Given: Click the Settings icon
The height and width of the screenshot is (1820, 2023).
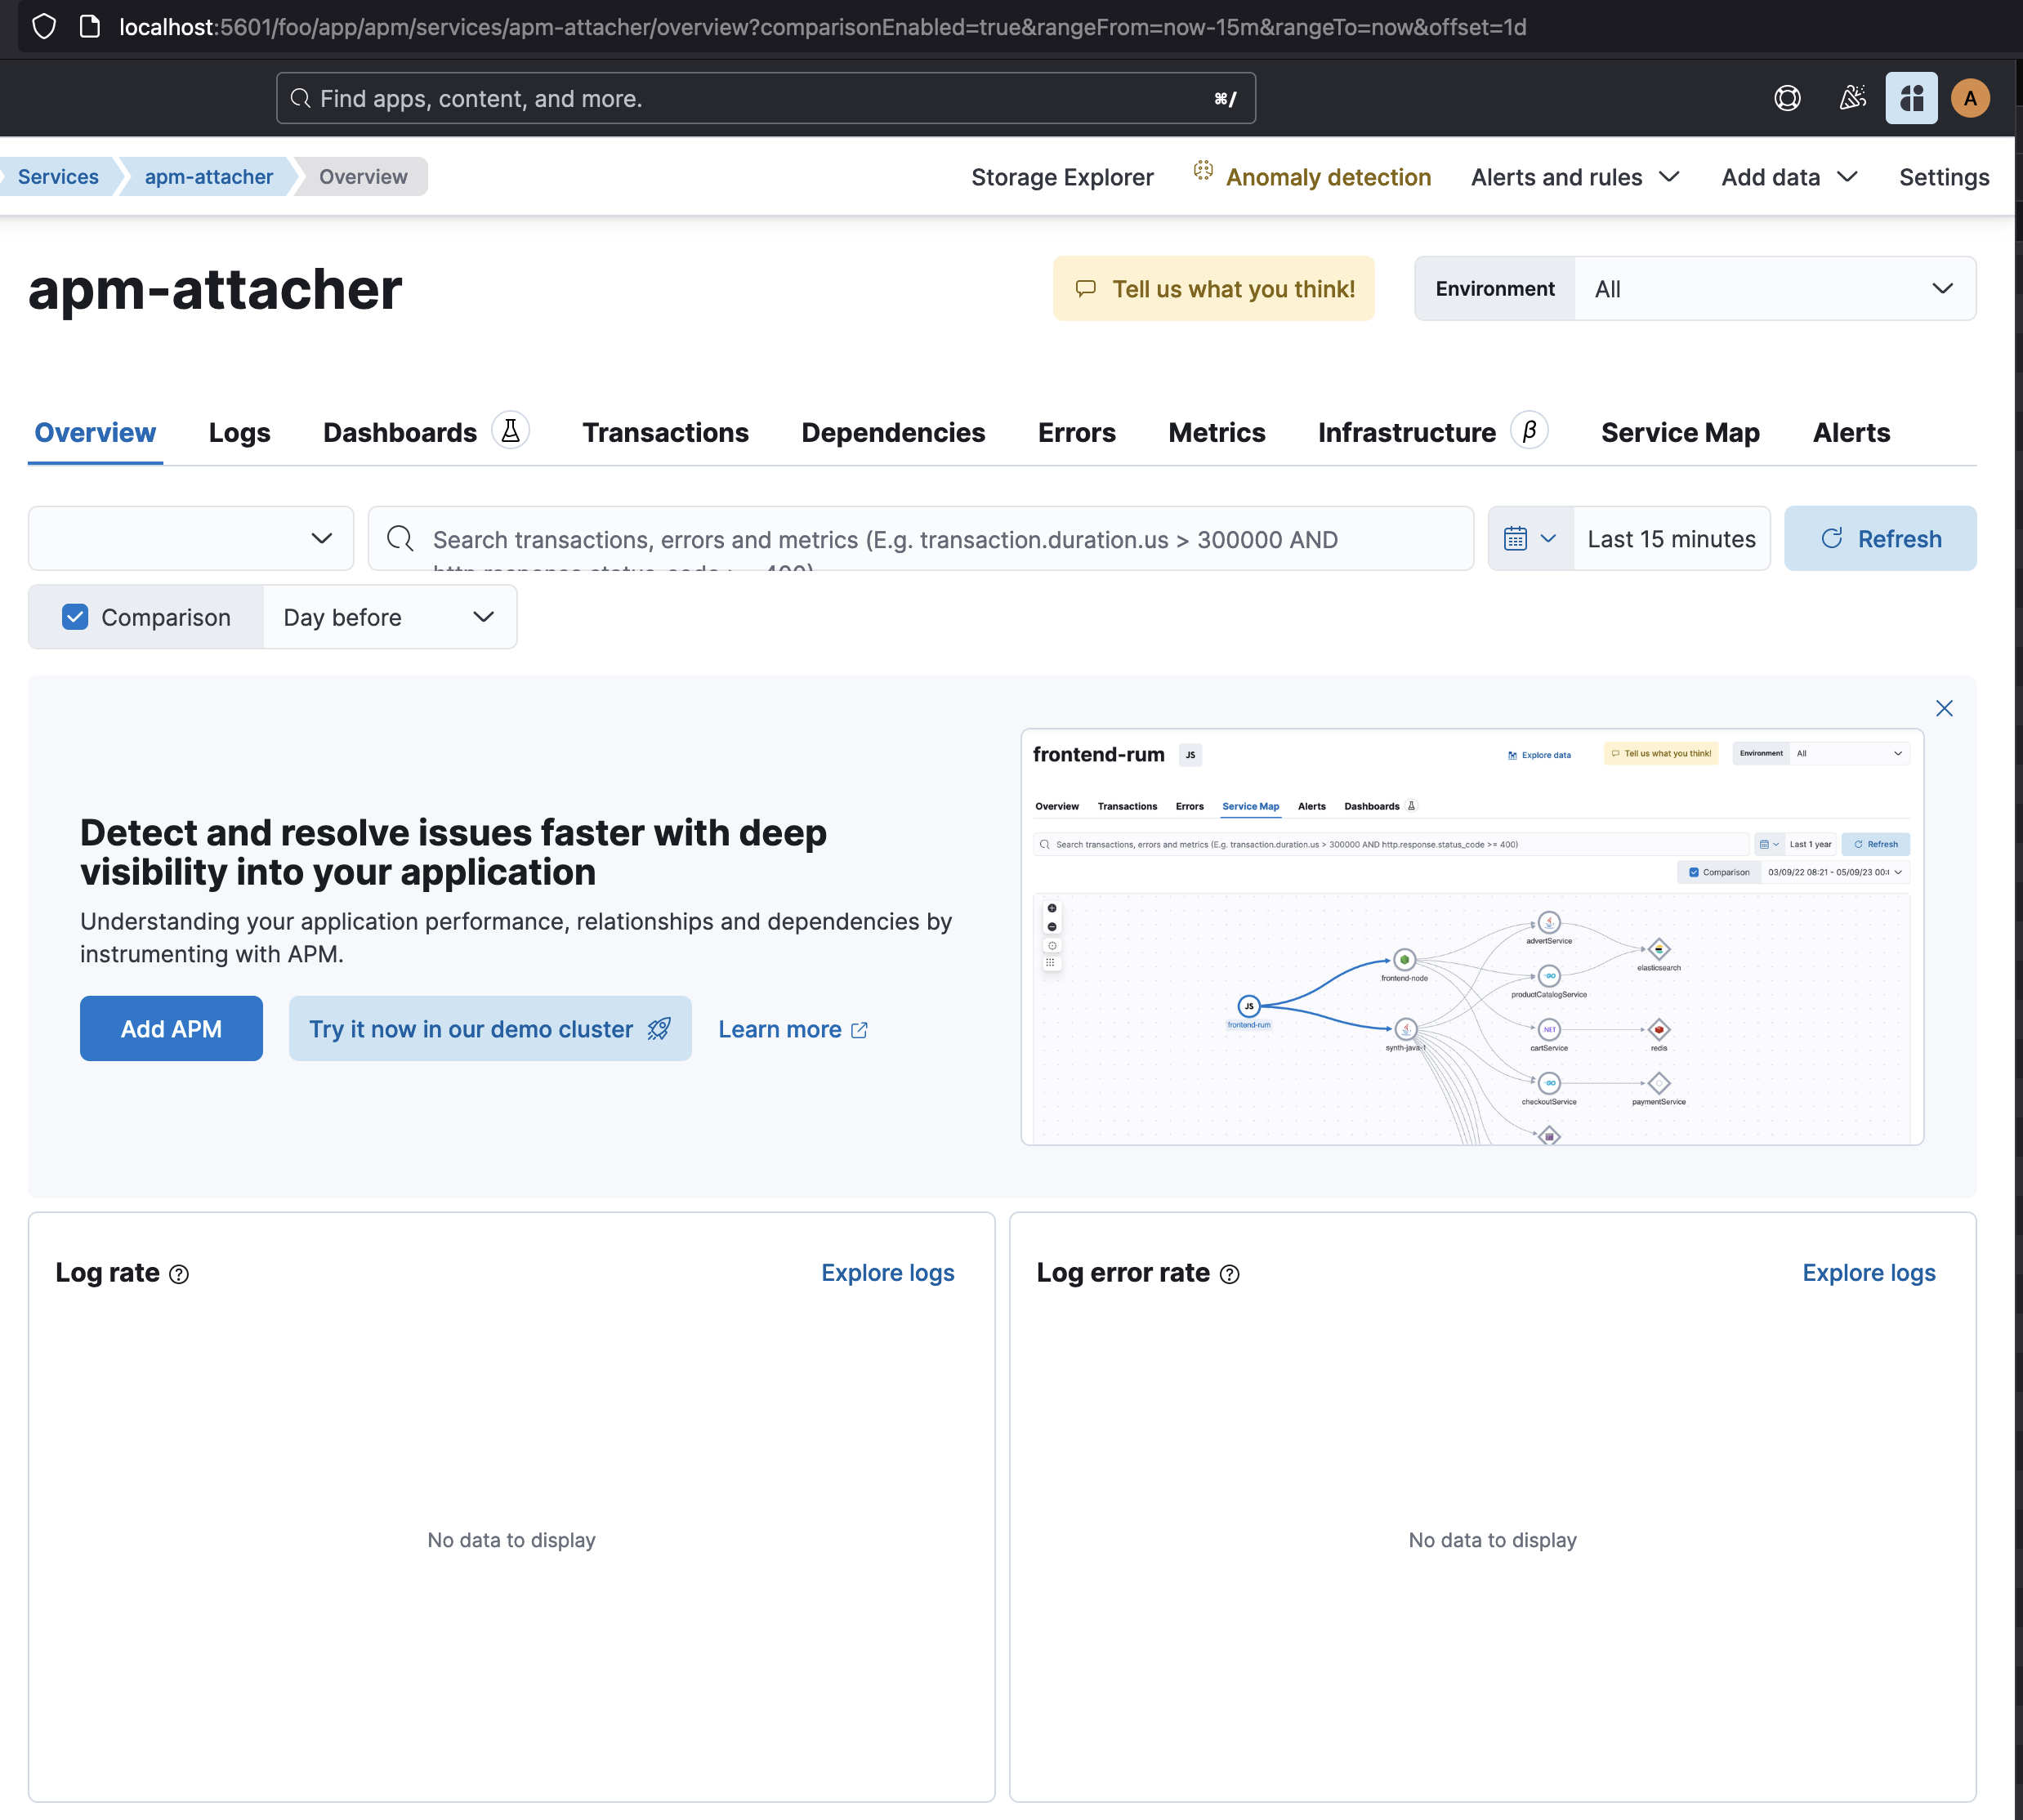Looking at the screenshot, I should (x=1944, y=176).
